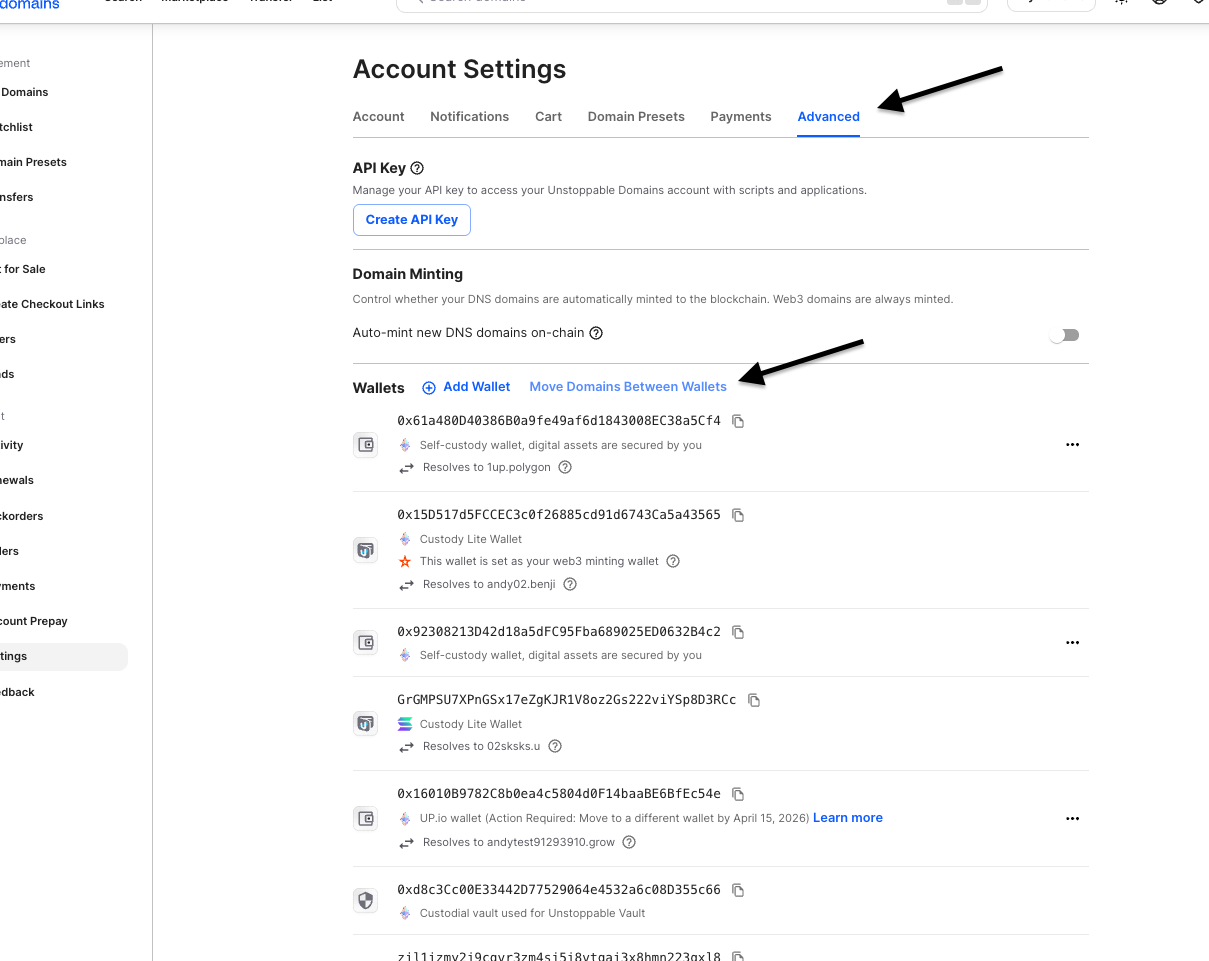Click the Account Settings heading

pos(460,70)
